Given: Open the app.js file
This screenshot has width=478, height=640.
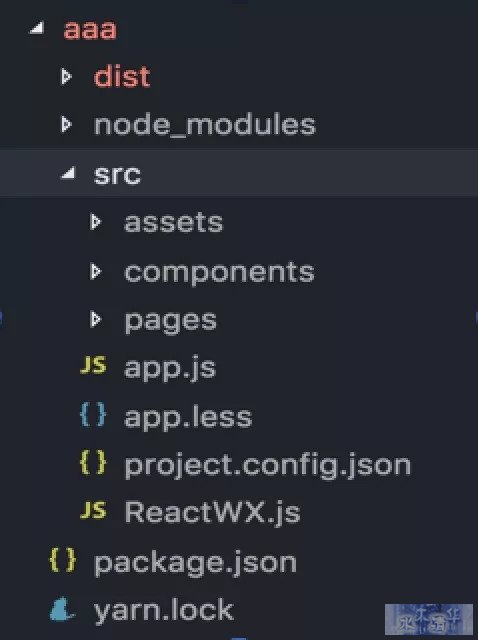Looking at the screenshot, I should [170, 368].
